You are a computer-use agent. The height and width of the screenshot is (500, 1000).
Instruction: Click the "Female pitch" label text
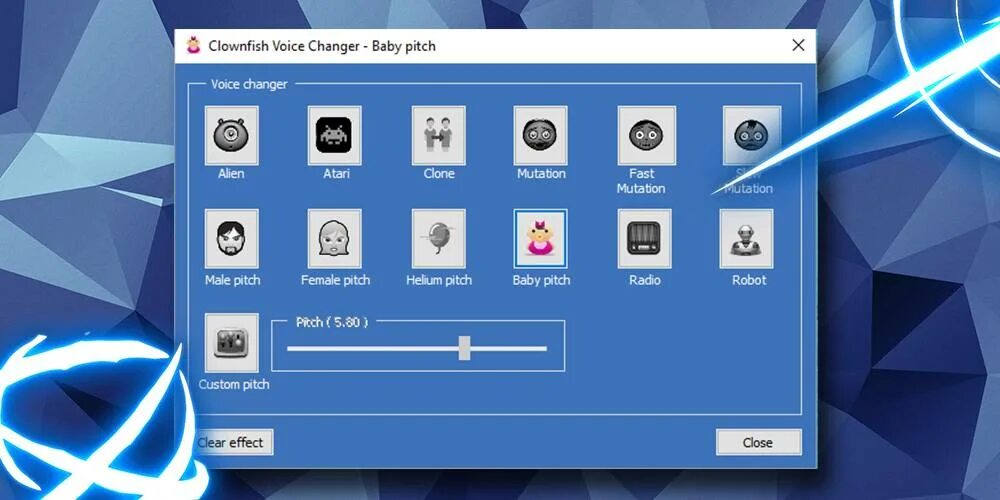point(335,280)
